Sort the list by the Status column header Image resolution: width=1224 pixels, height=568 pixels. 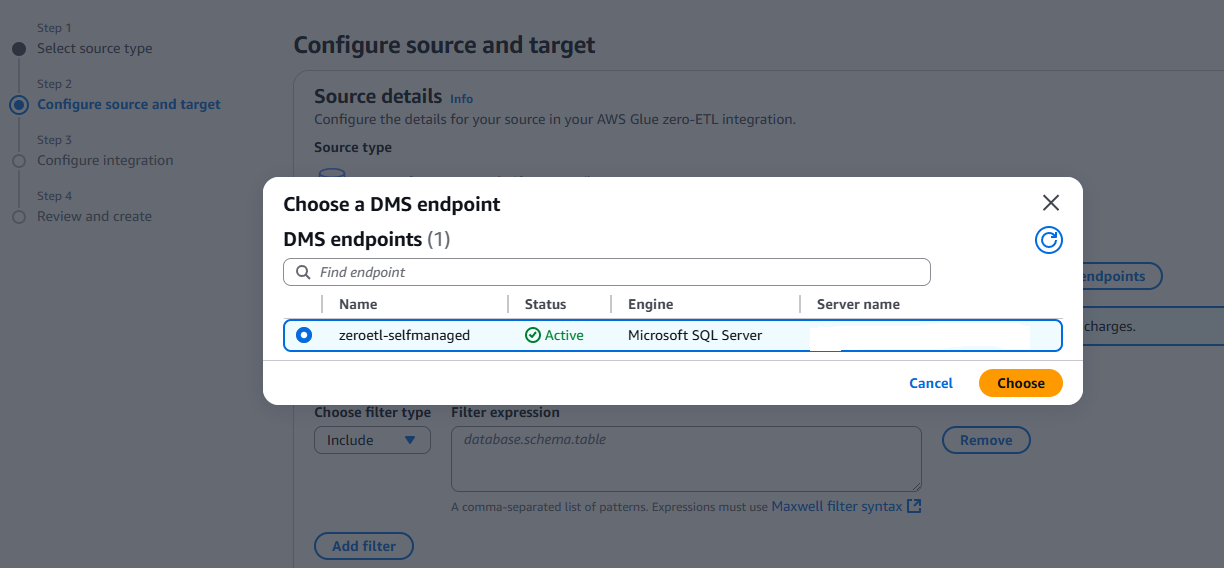(x=545, y=304)
